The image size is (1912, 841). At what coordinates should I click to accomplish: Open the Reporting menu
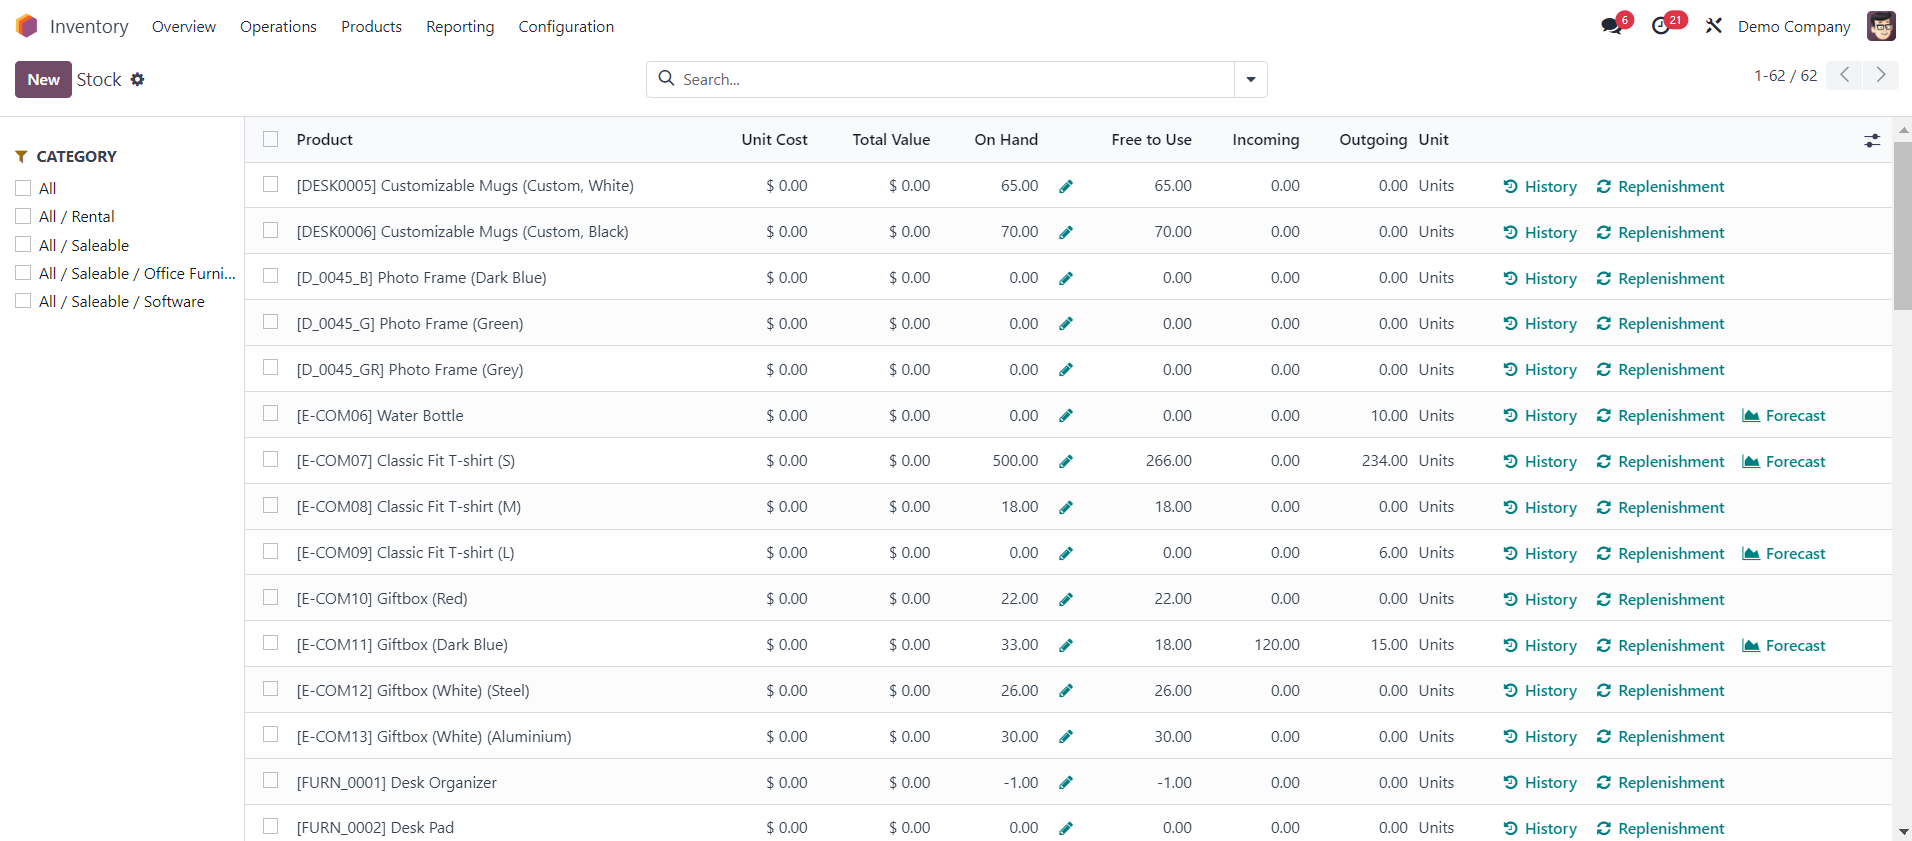[460, 27]
